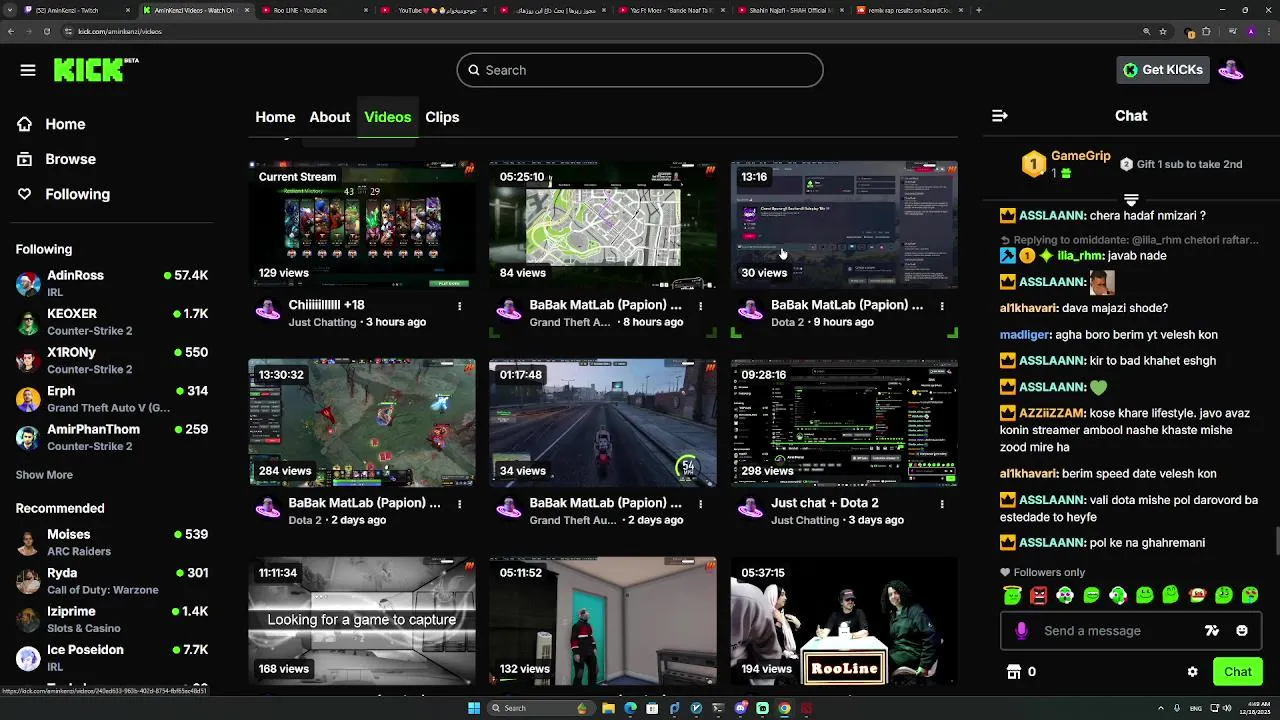Open Windows Start menu
Screen dimensions: 1280x720
474,708
